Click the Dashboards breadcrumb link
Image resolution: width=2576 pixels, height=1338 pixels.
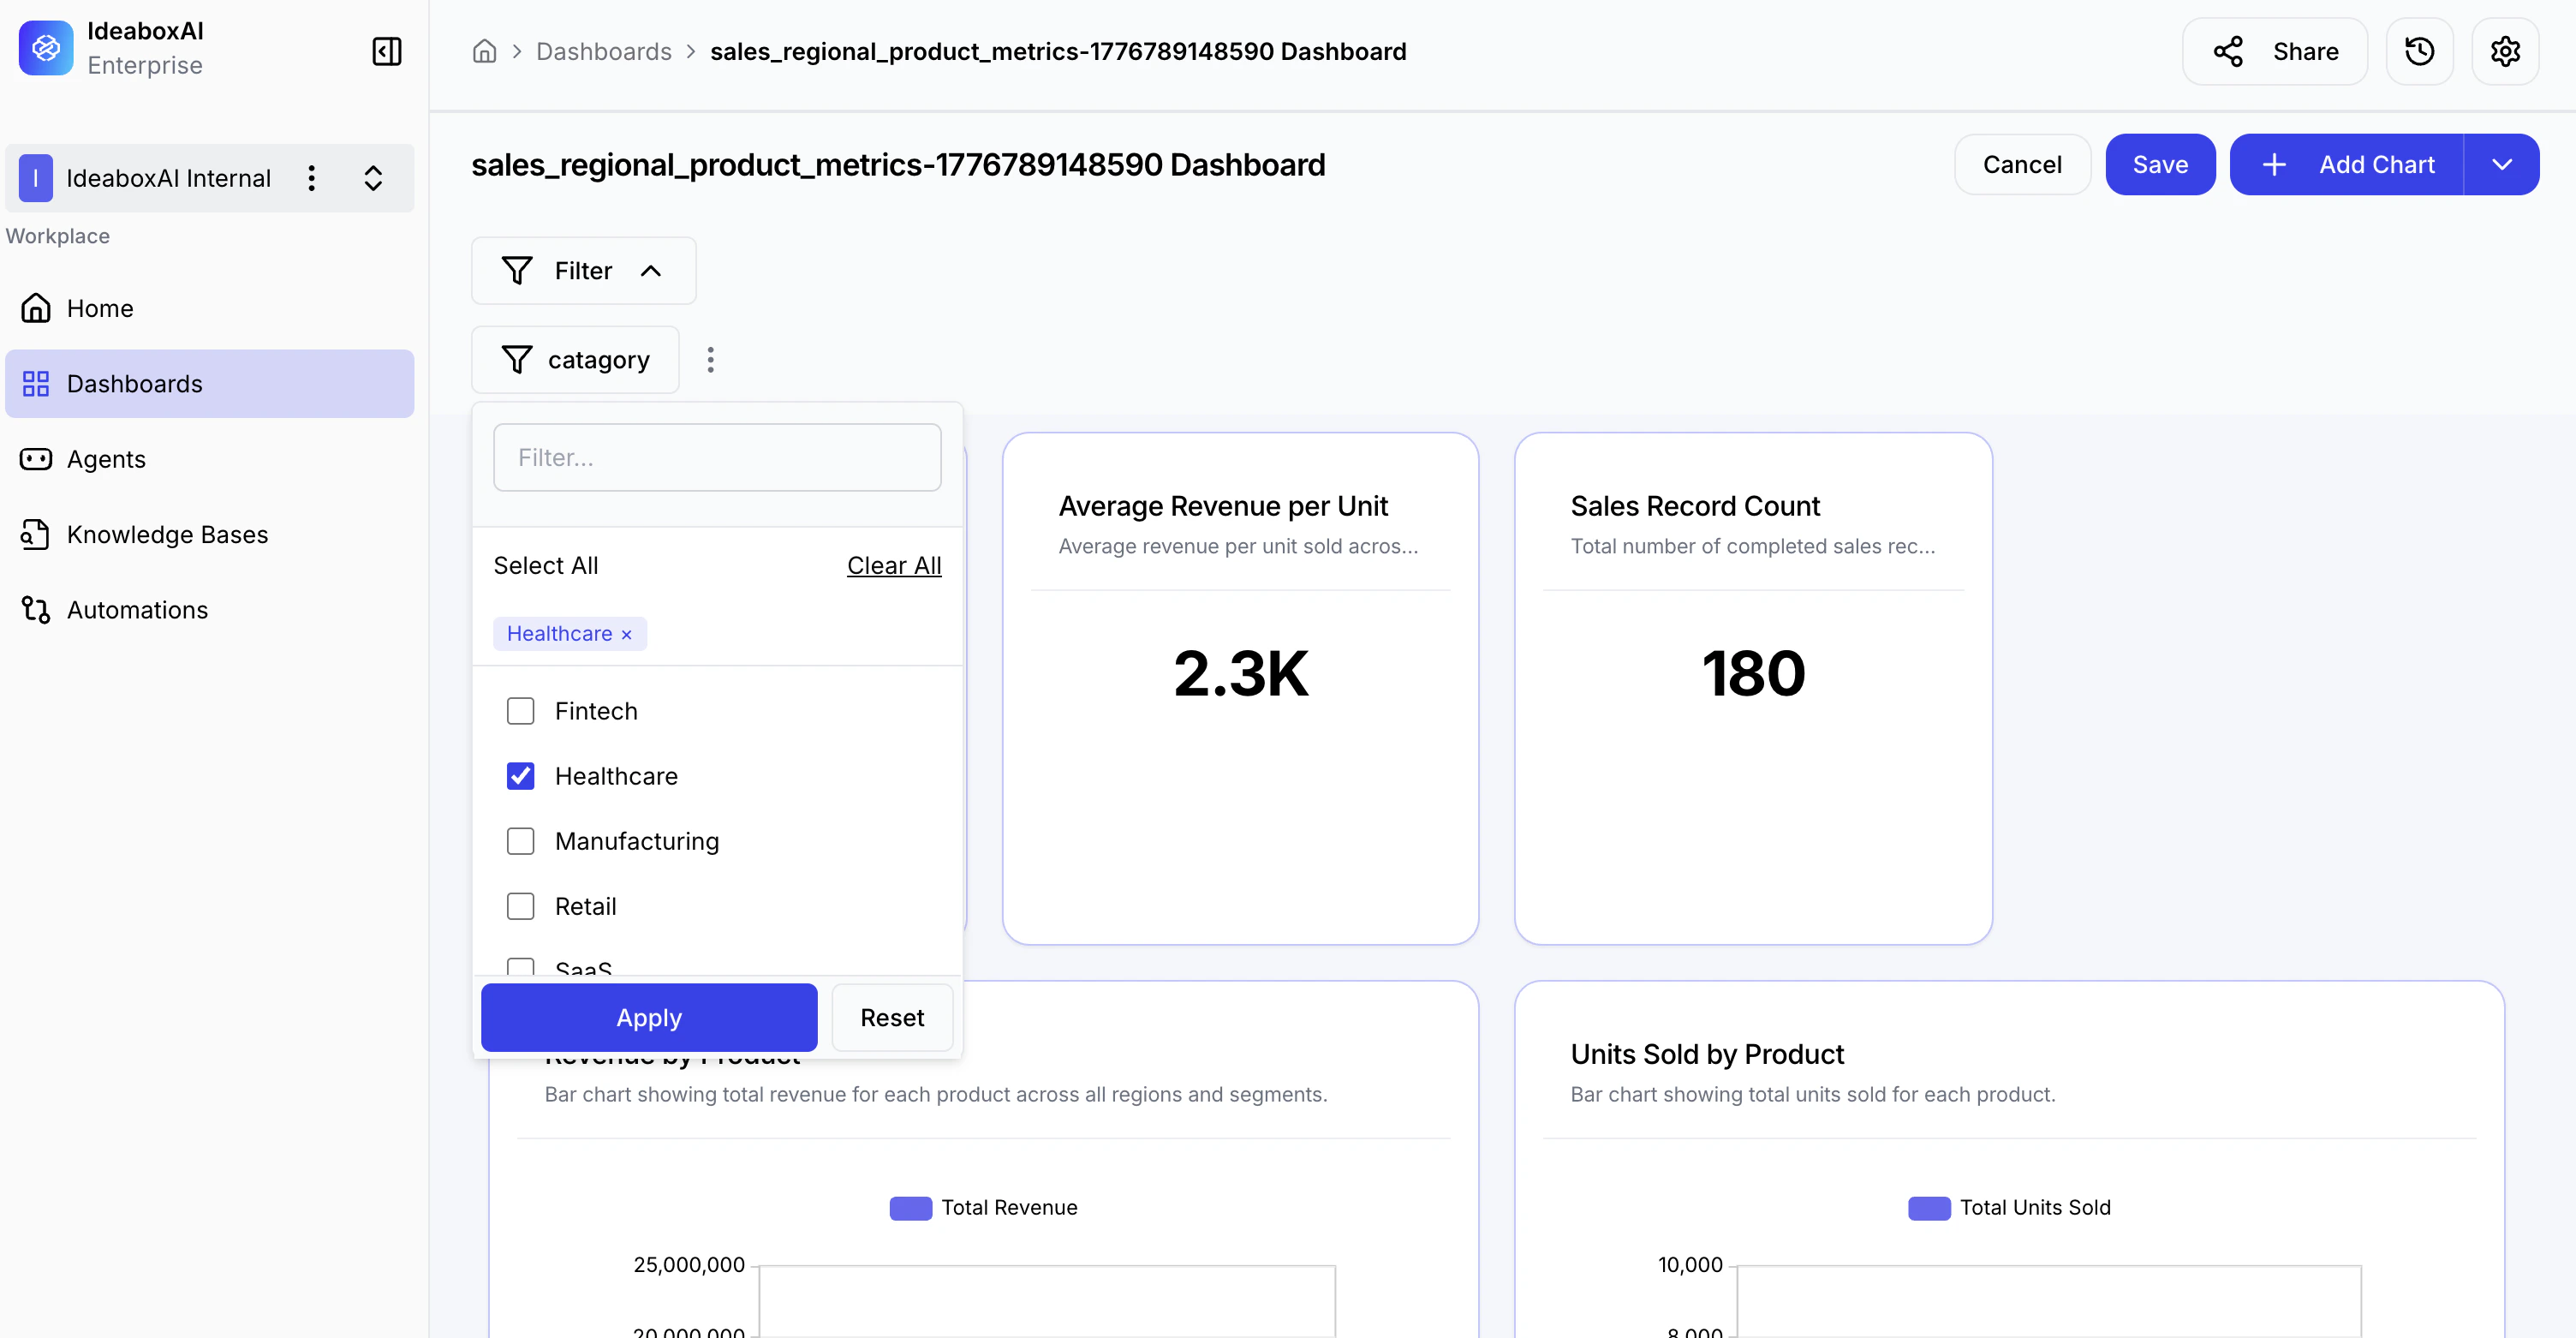[x=603, y=51]
